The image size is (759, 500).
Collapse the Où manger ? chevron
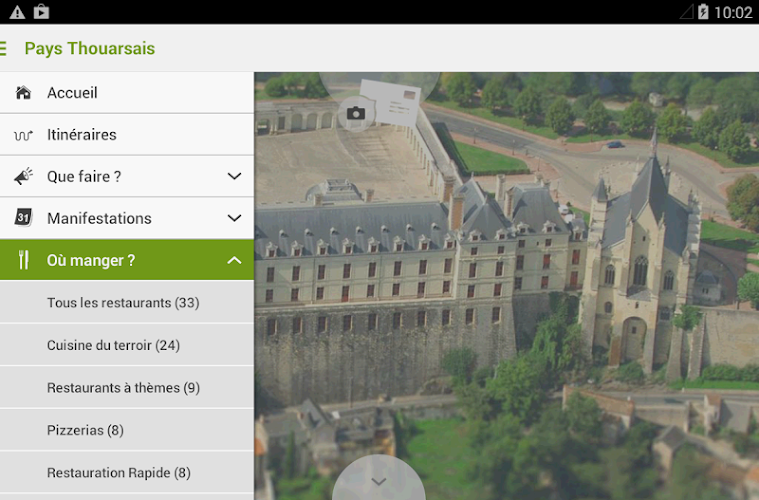coord(234,260)
